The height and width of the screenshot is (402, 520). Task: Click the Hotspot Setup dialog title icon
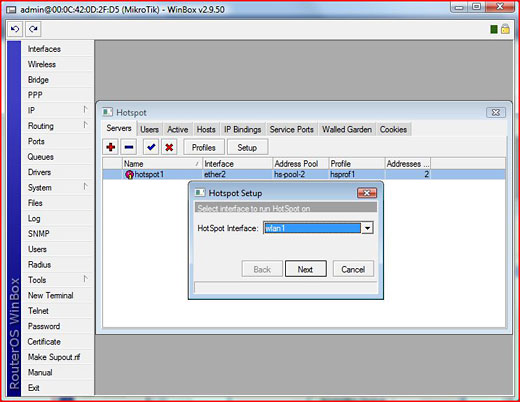tap(200, 193)
